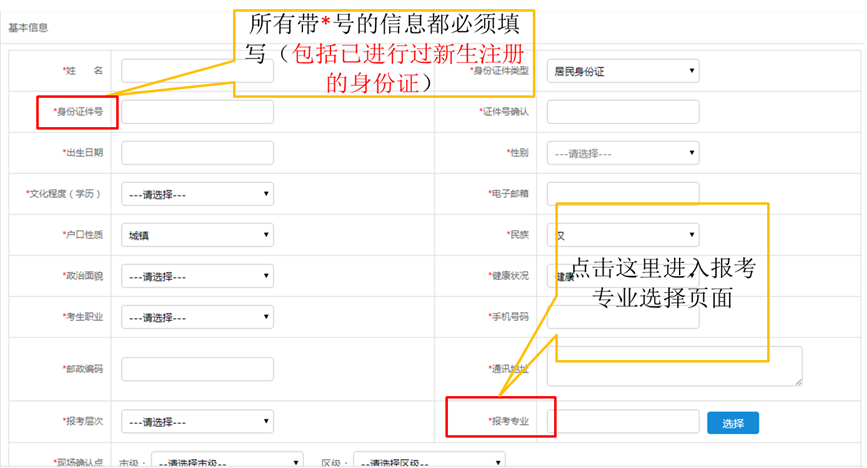Open the 报考层次 dropdown

click(197, 422)
